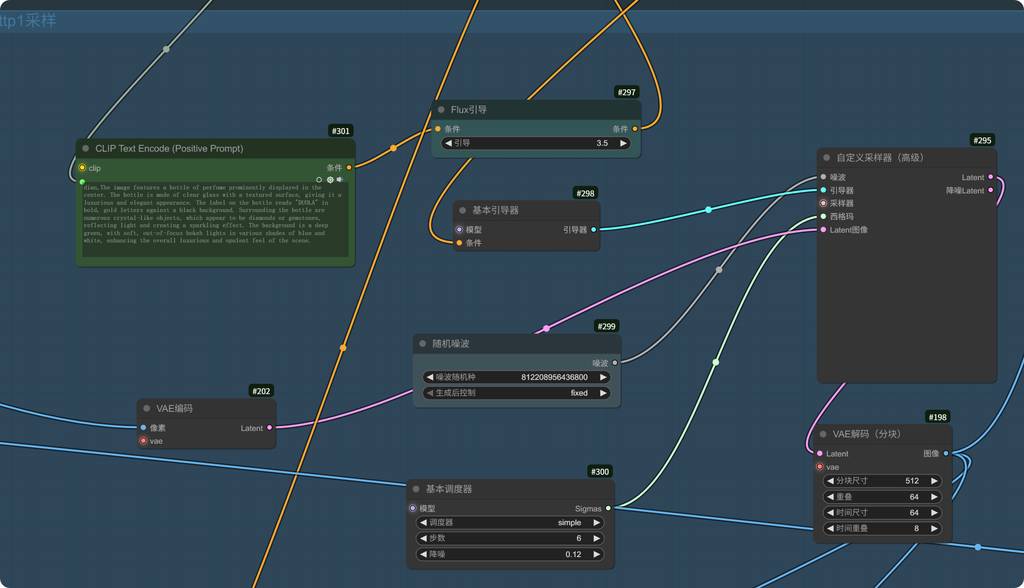
Task: Click the #295 node ID badge
Action: pos(982,140)
